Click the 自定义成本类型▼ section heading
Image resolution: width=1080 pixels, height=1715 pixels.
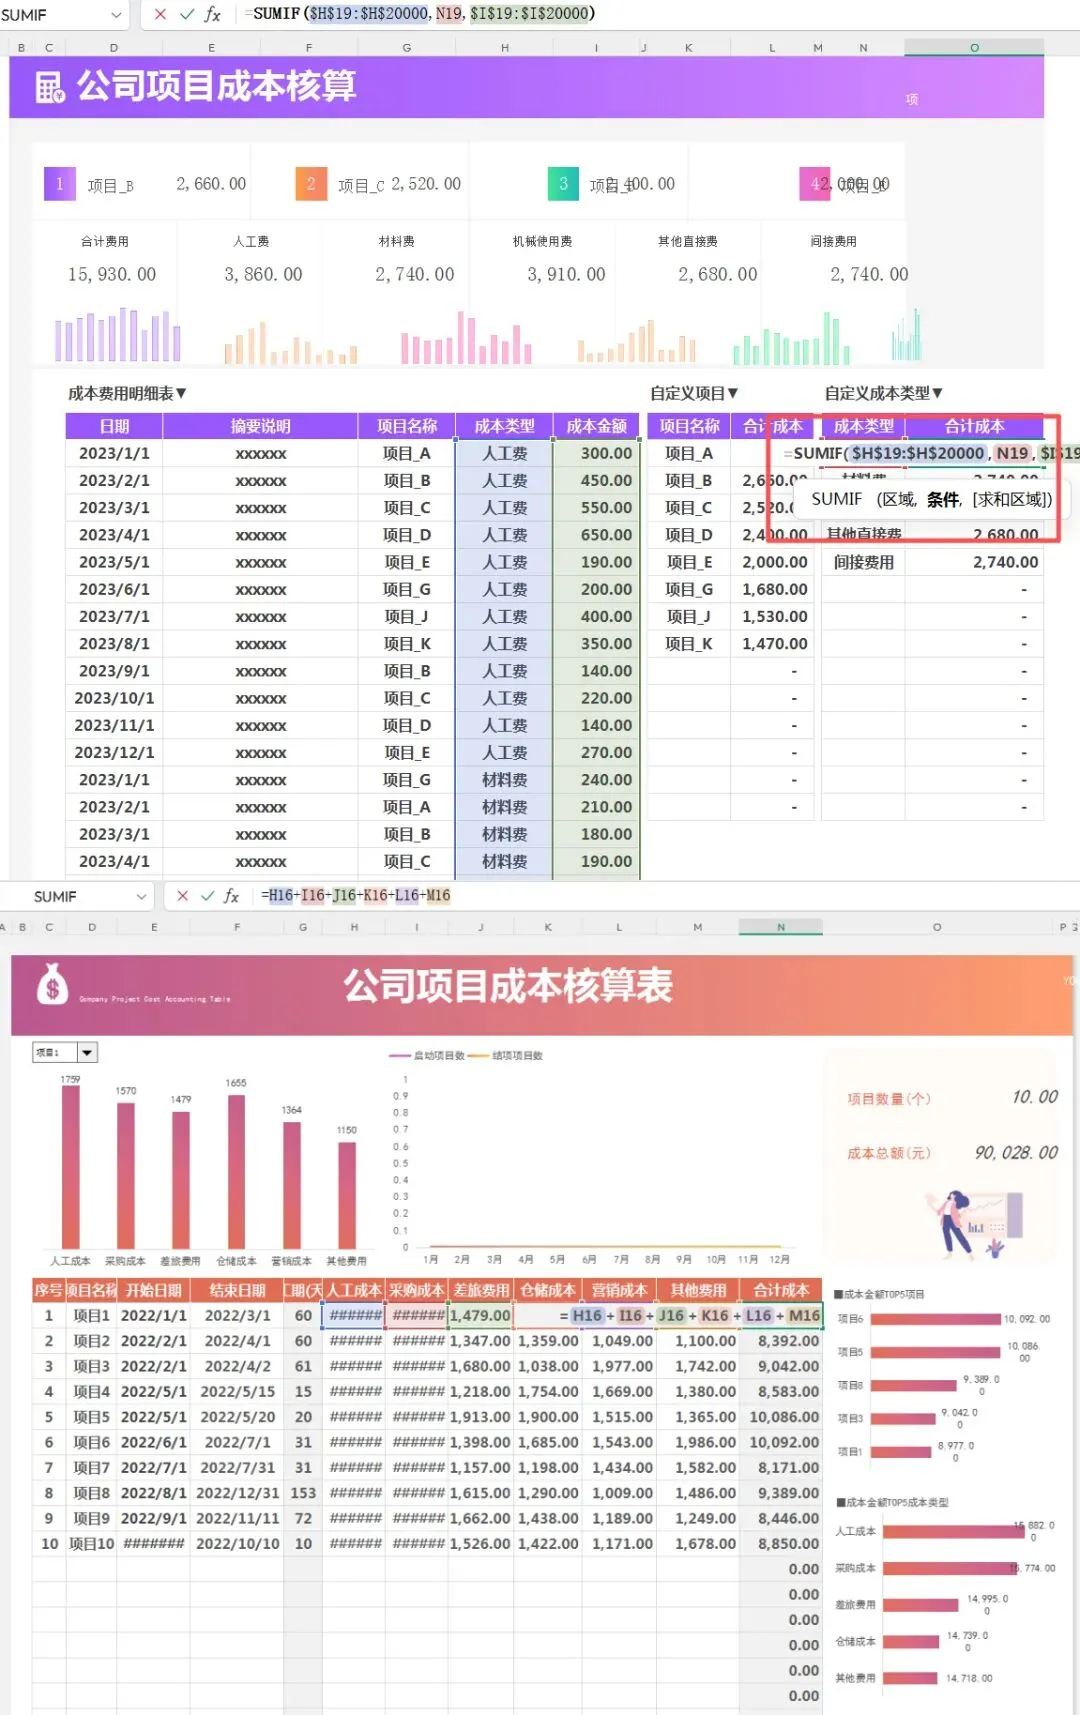click(x=883, y=394)
